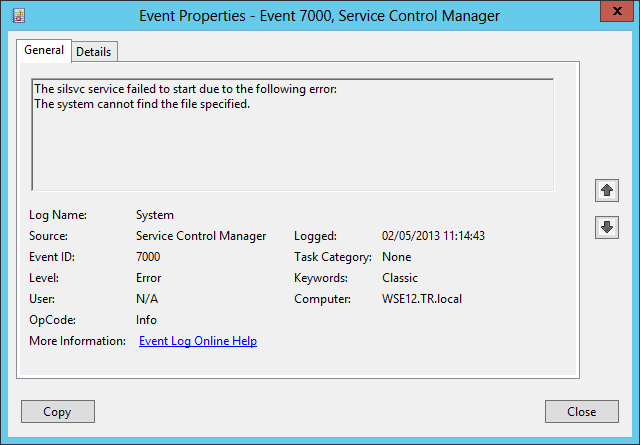
Task: Click the User value N/A
Action: [147, 299]
